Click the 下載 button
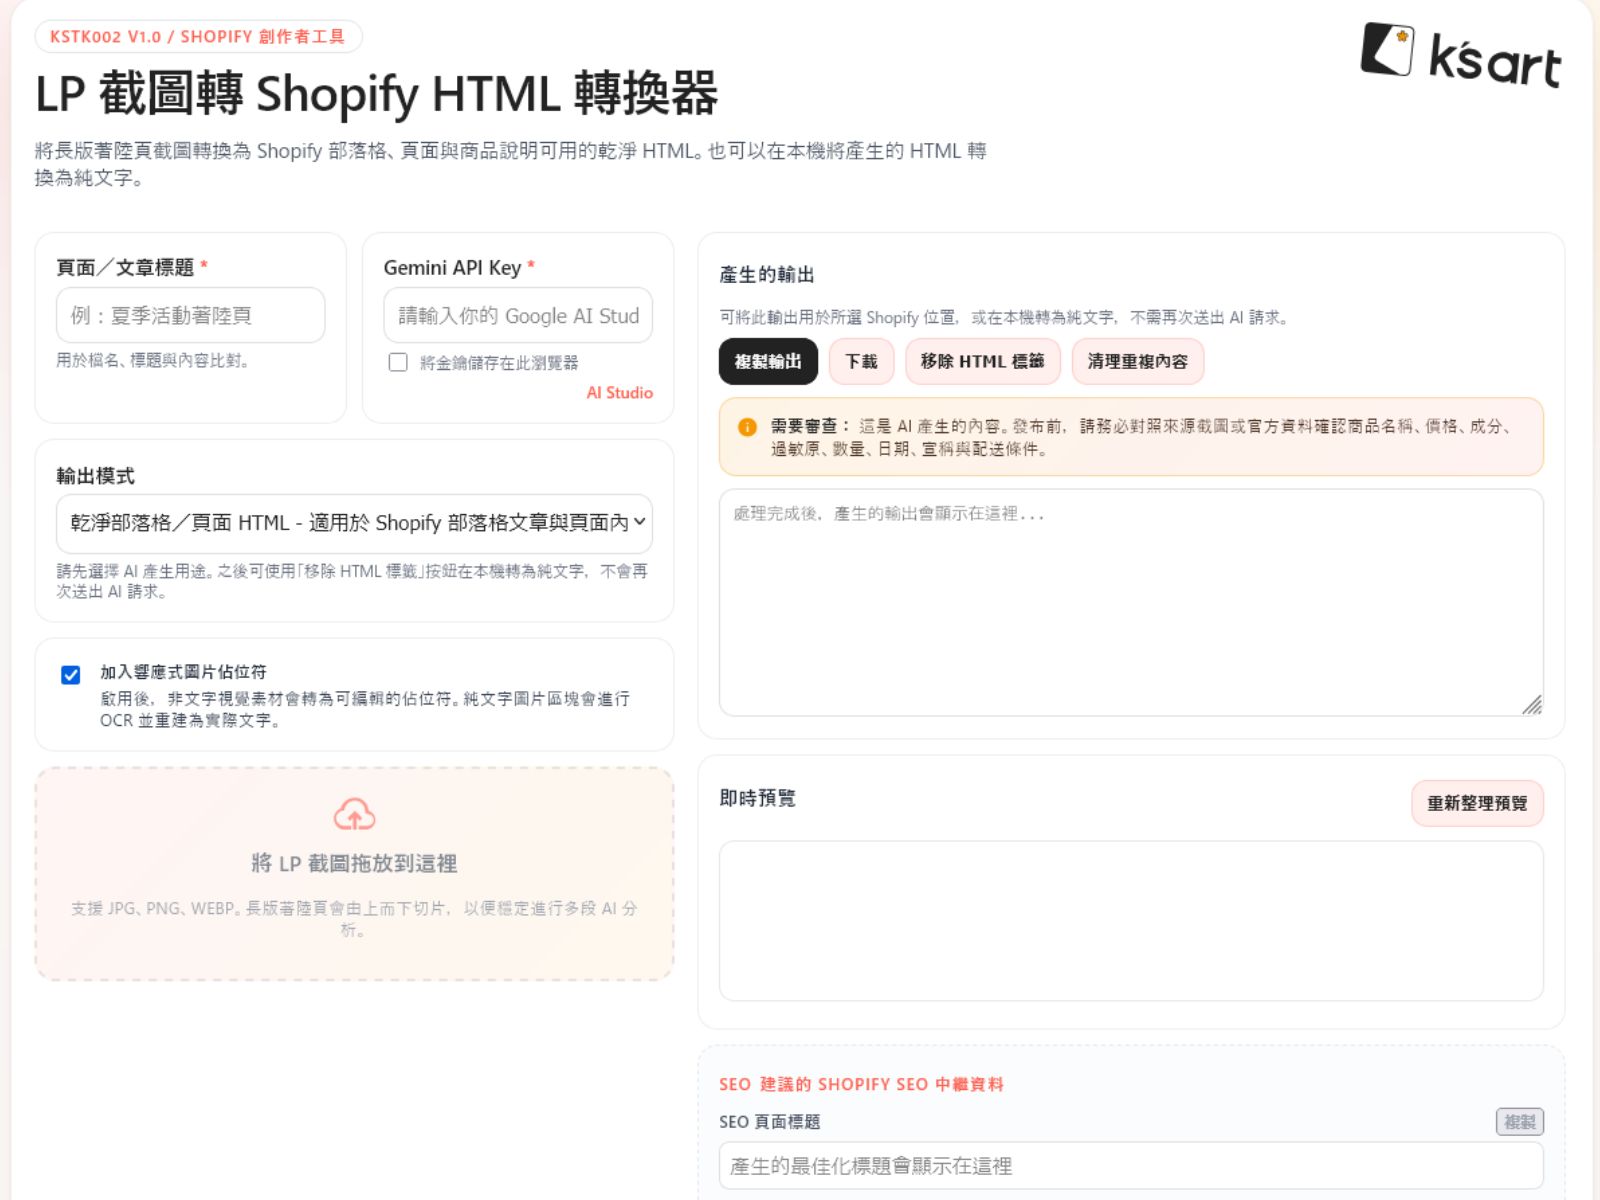1600x1200 pixels. point(861,361)
